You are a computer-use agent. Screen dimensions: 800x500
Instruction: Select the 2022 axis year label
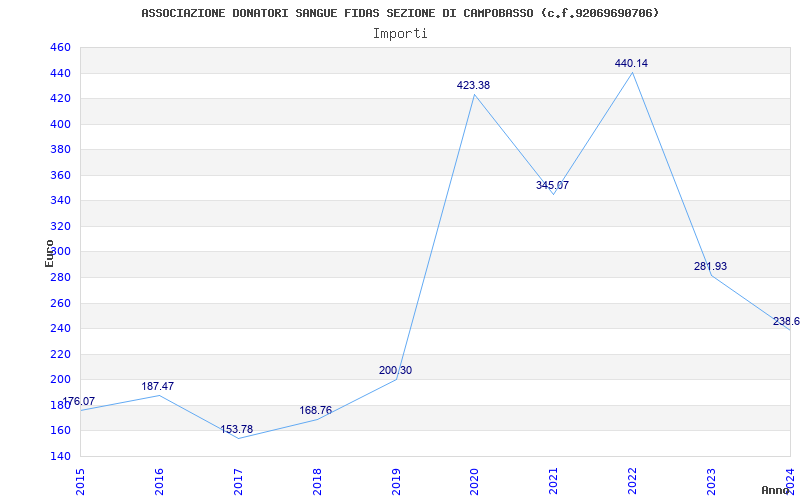(633, 482)
